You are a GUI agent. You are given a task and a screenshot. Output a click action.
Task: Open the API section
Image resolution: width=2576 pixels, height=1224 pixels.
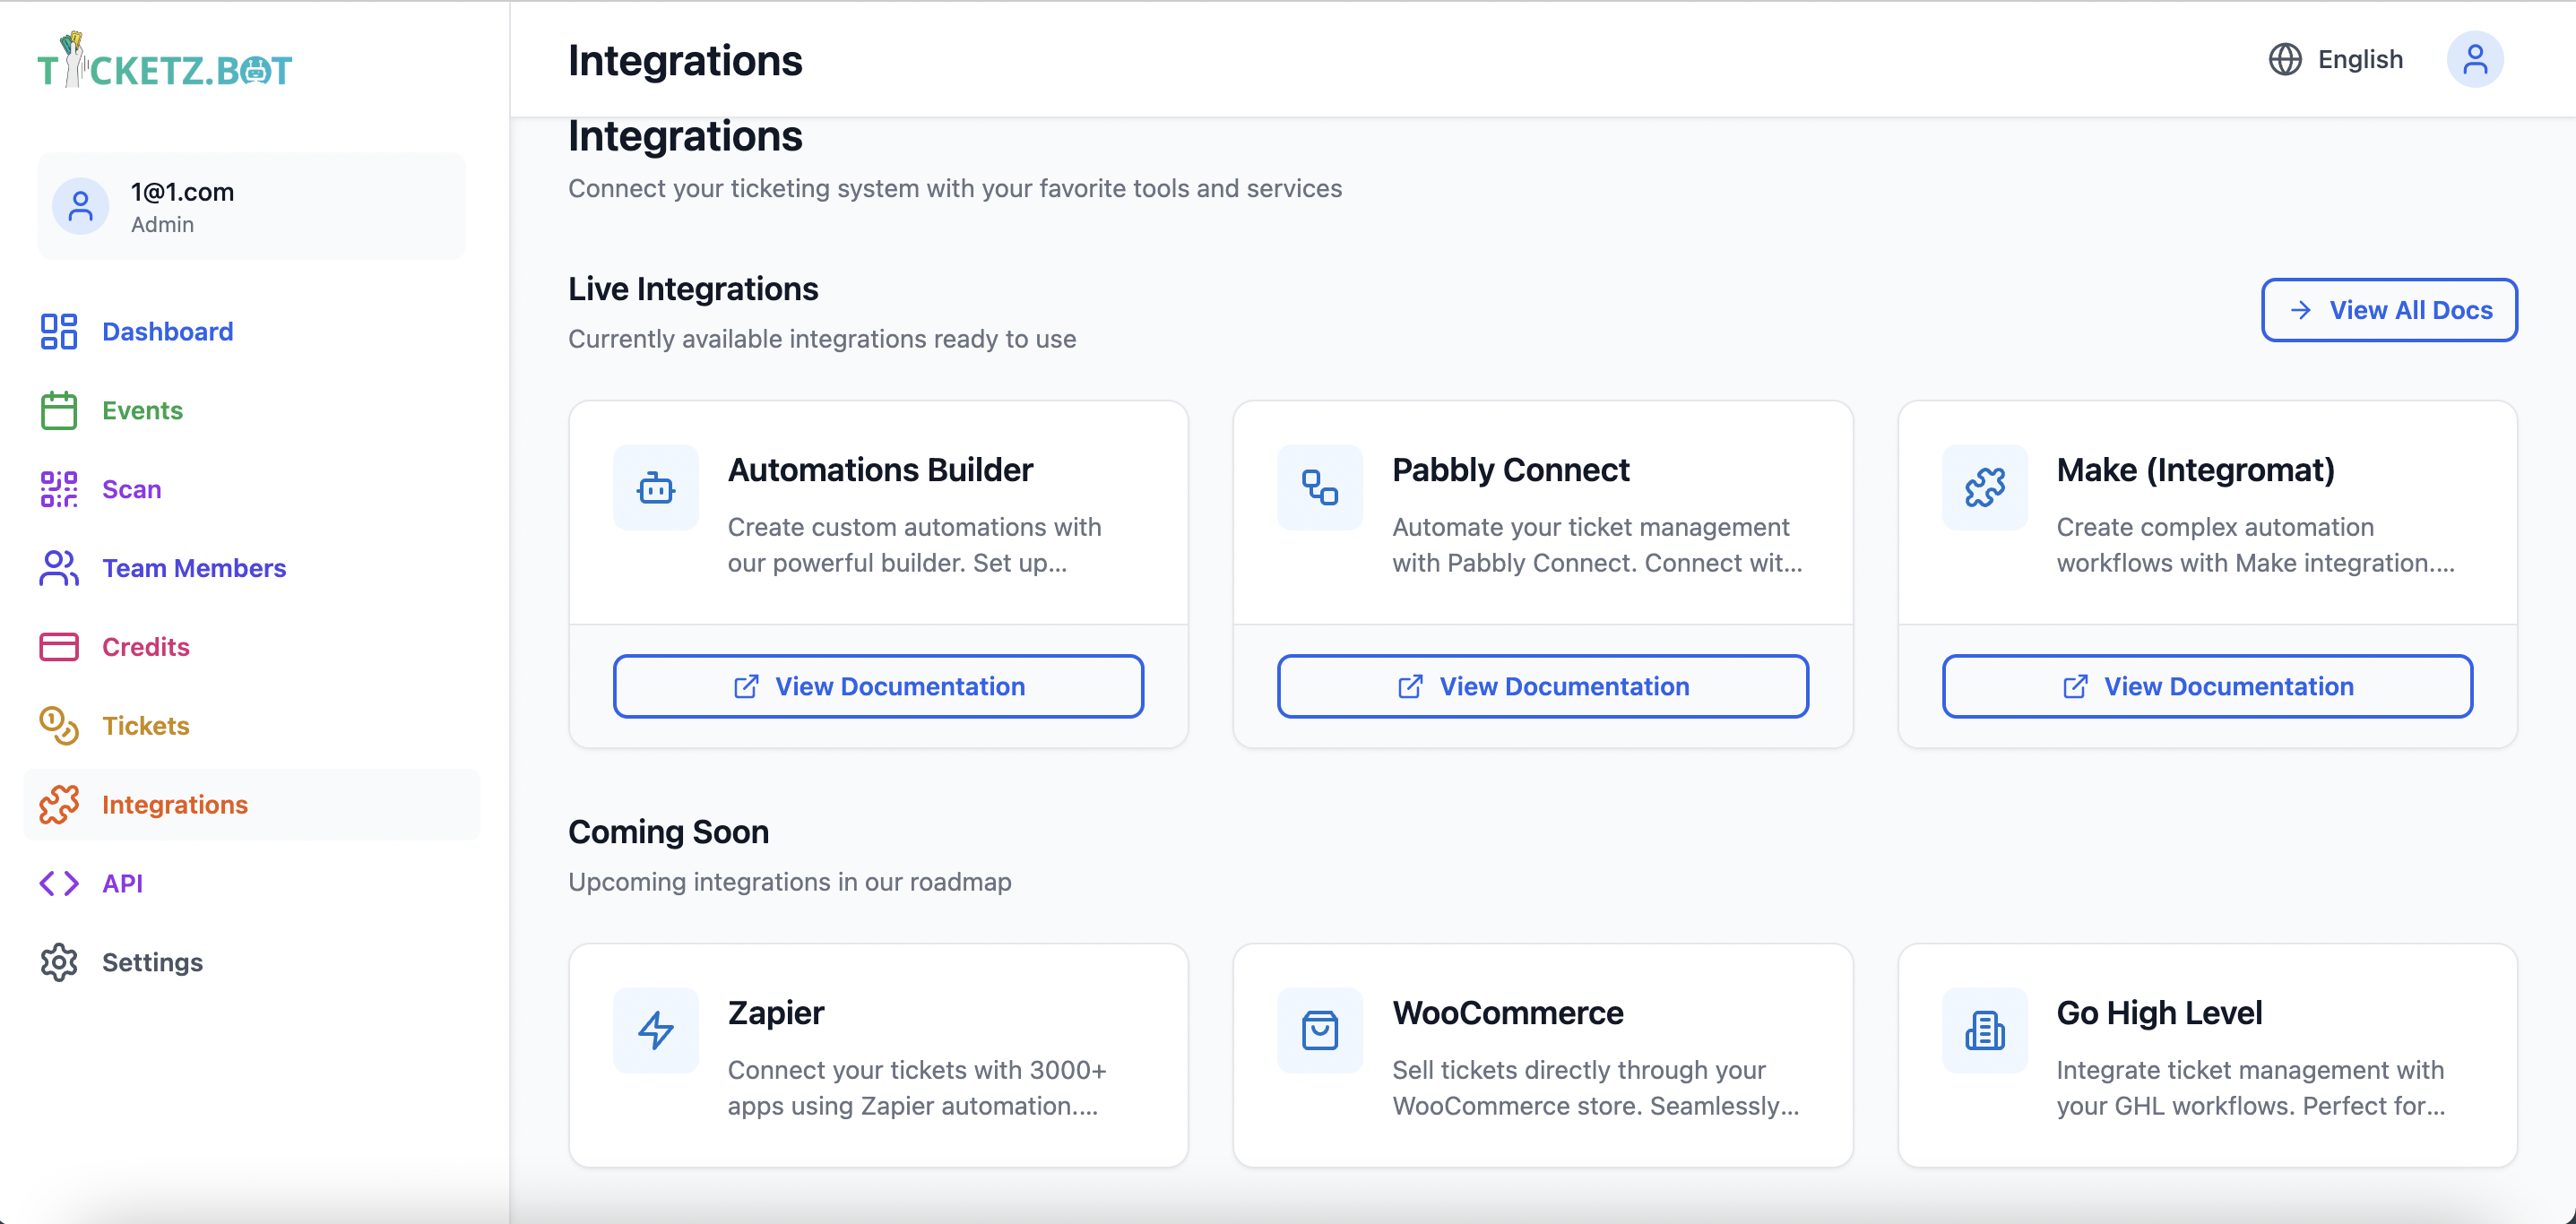251,884
